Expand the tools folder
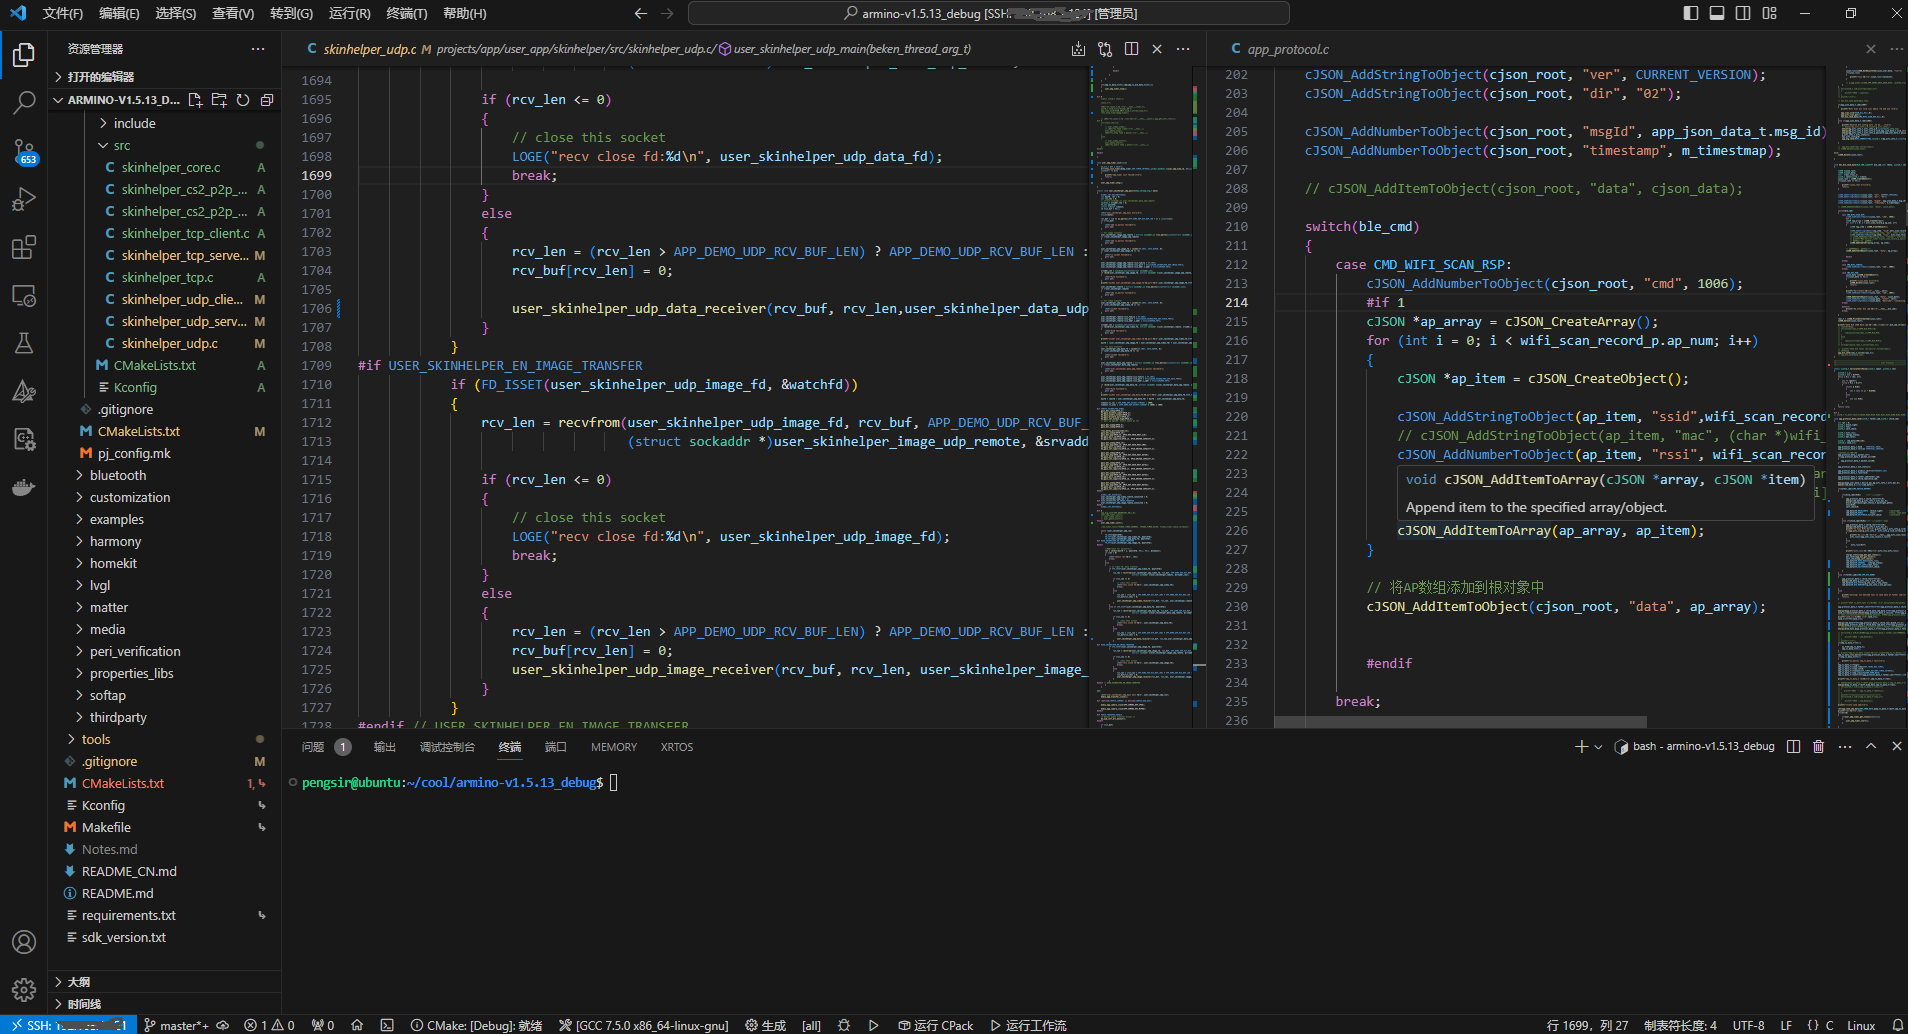Image resolution: width=1908 pixels, height=1034 pixels. 96,739
